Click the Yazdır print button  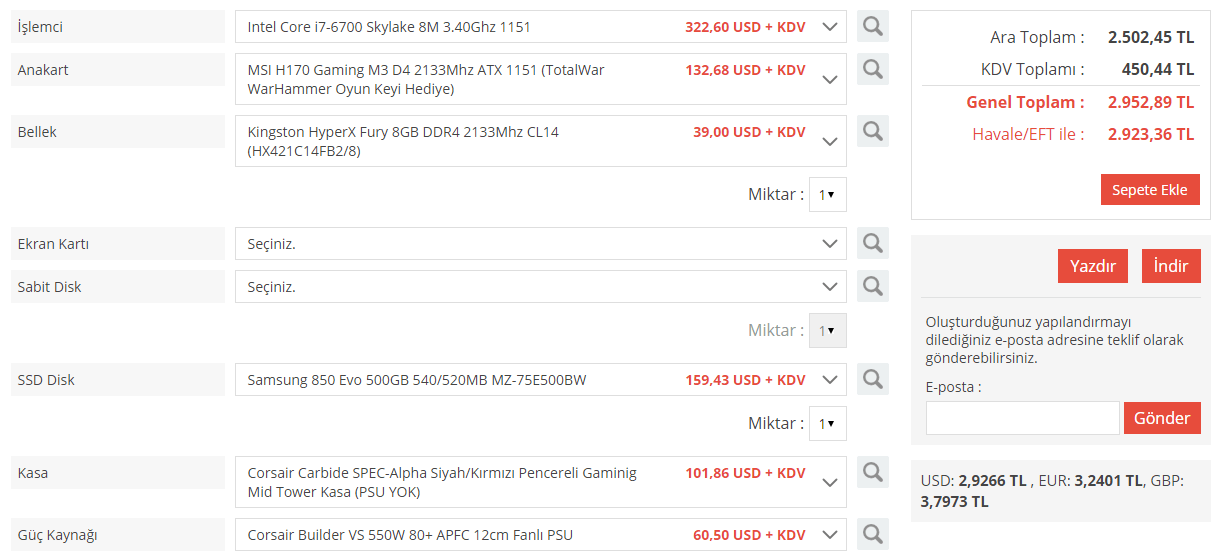(x=1093, y=266)
